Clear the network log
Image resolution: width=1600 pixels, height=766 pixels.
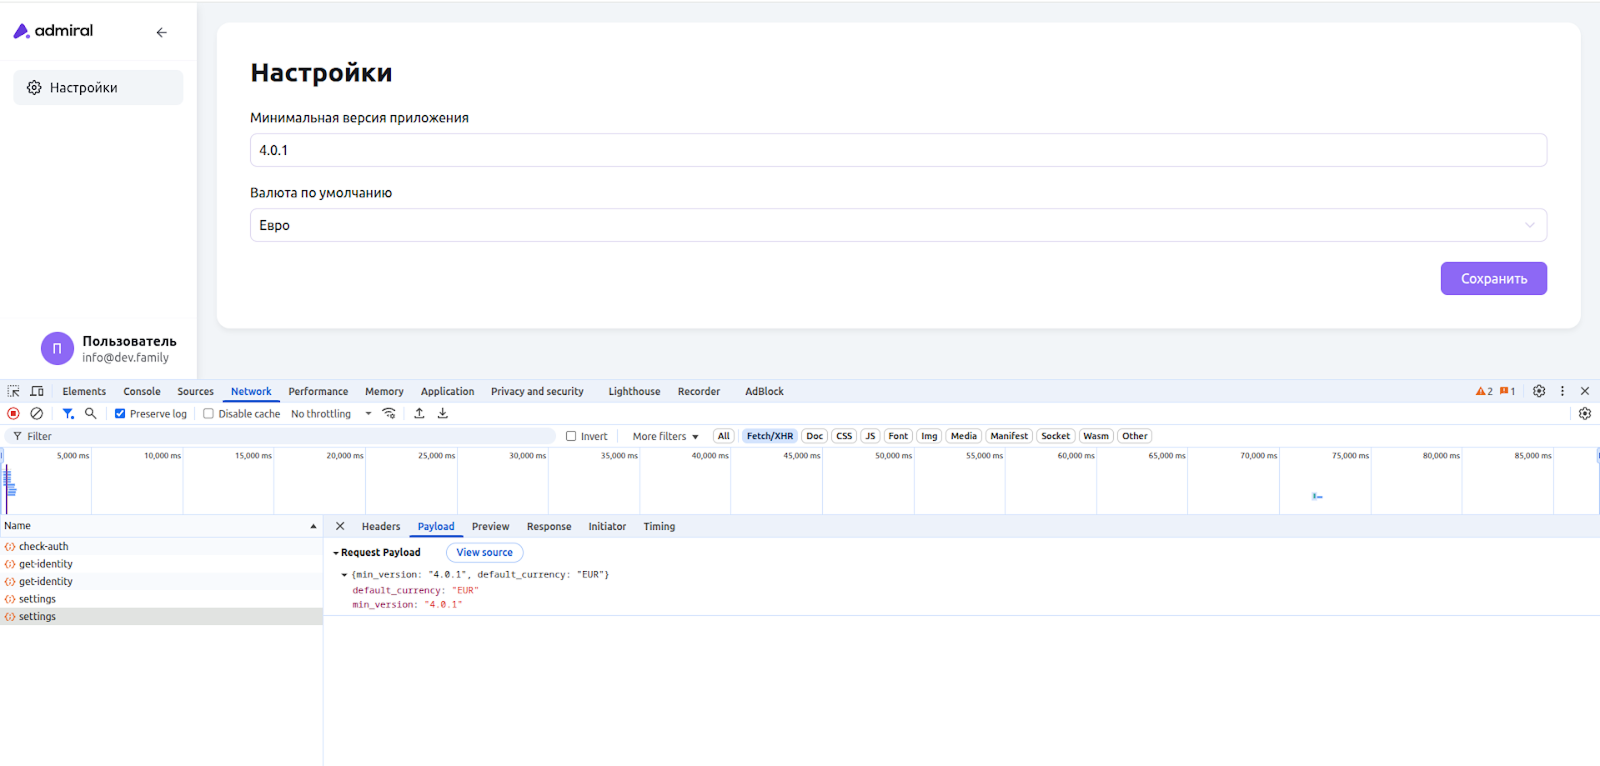click(37, 414)
